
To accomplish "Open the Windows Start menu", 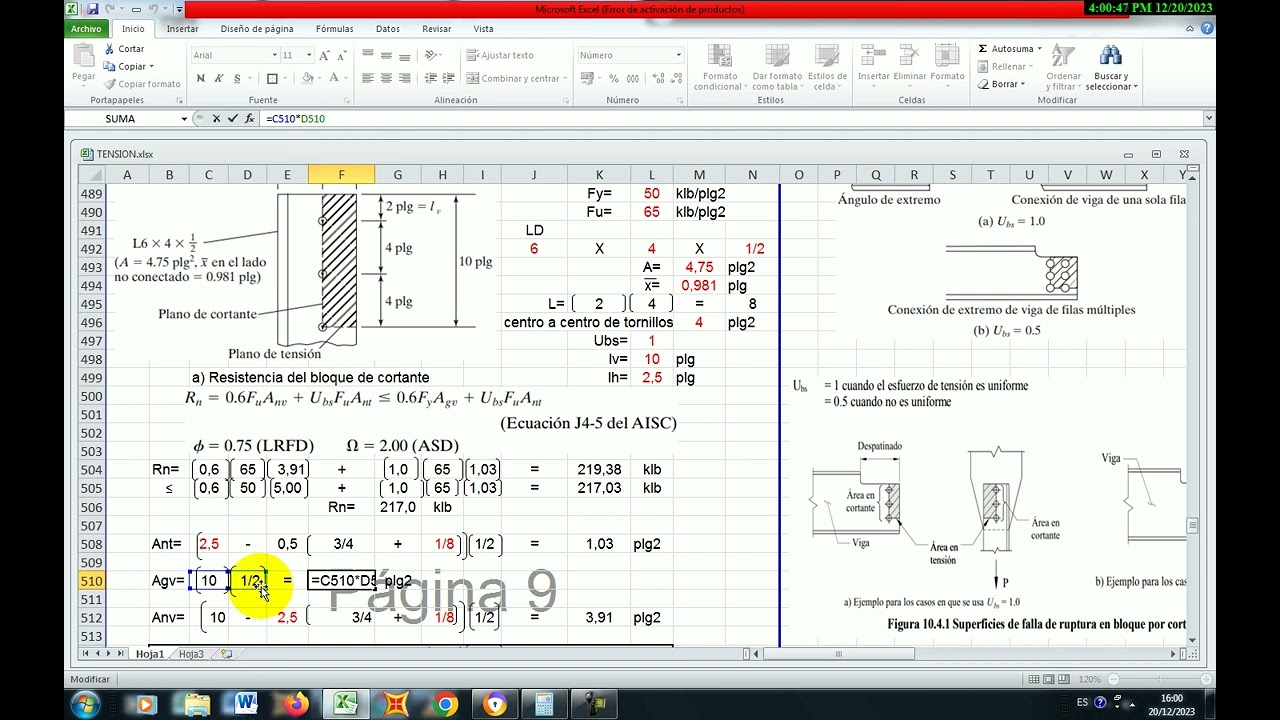I will (x=86, y=705).
